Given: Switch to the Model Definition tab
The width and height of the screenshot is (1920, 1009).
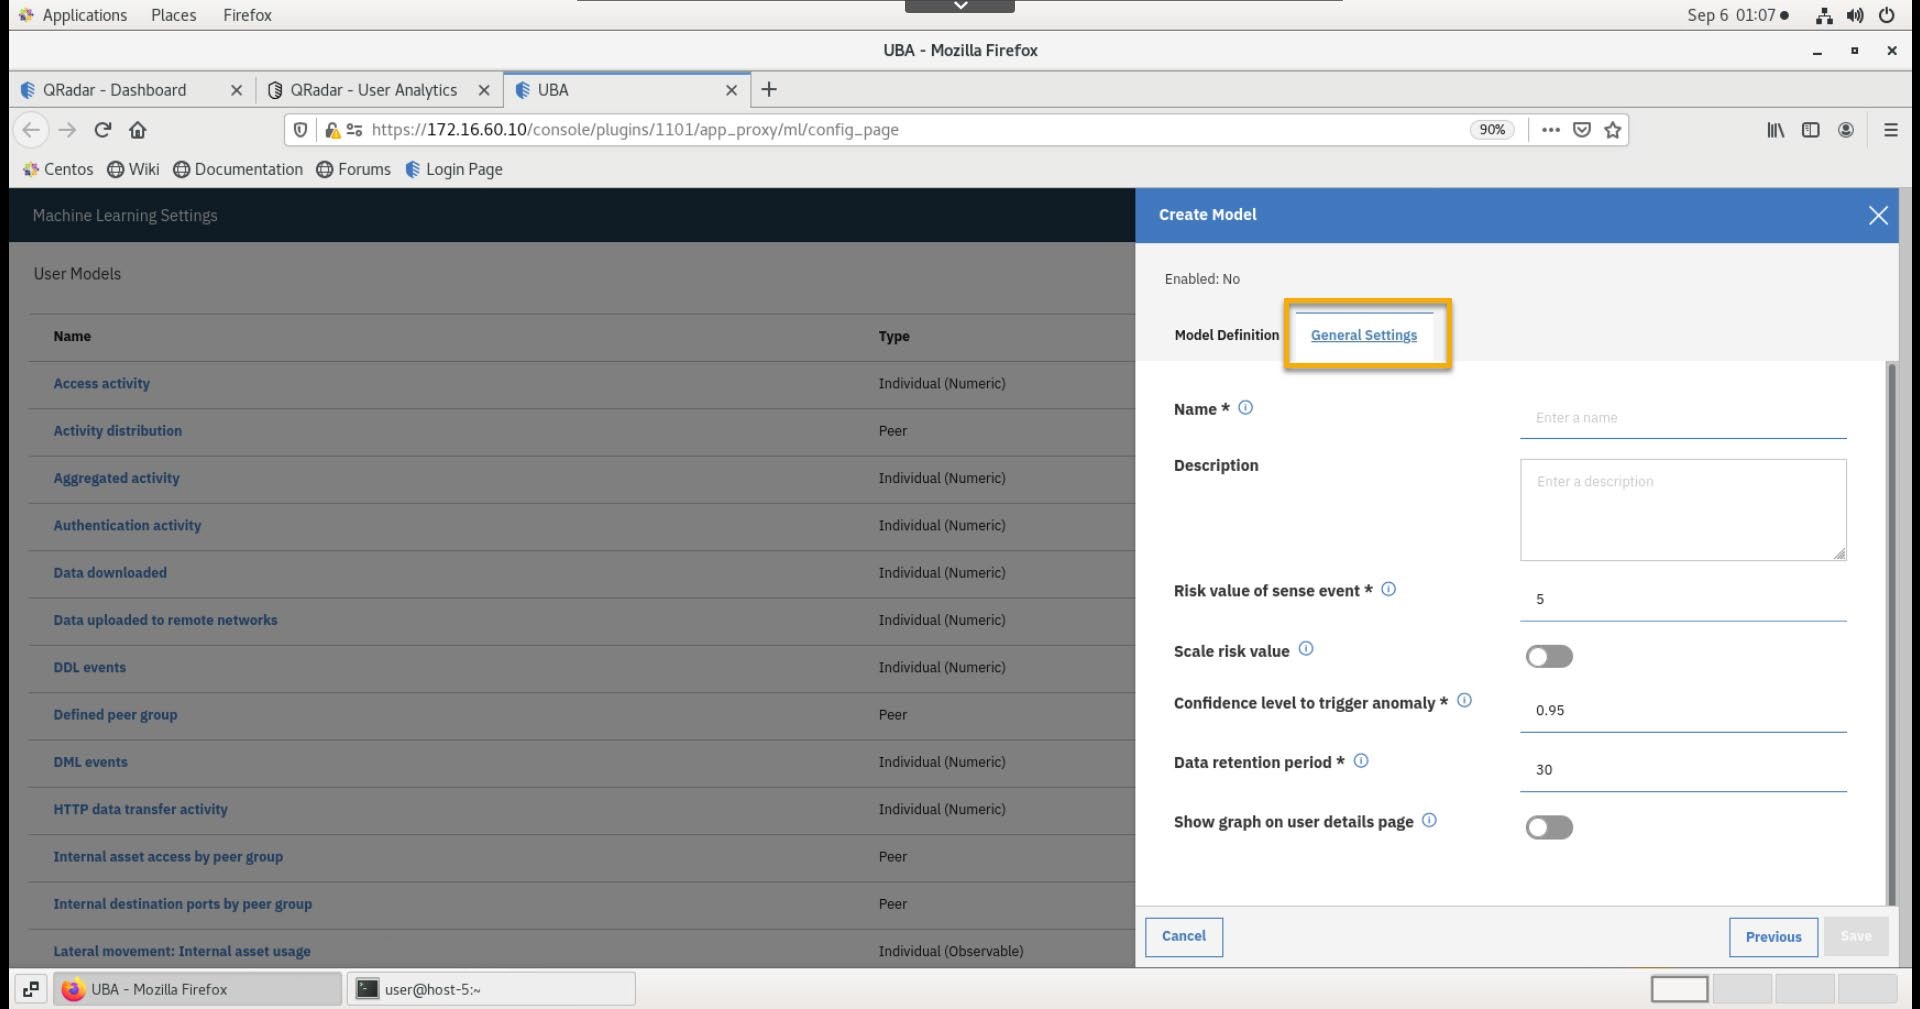Looking at the screenshot, I should coord(1226,335).
